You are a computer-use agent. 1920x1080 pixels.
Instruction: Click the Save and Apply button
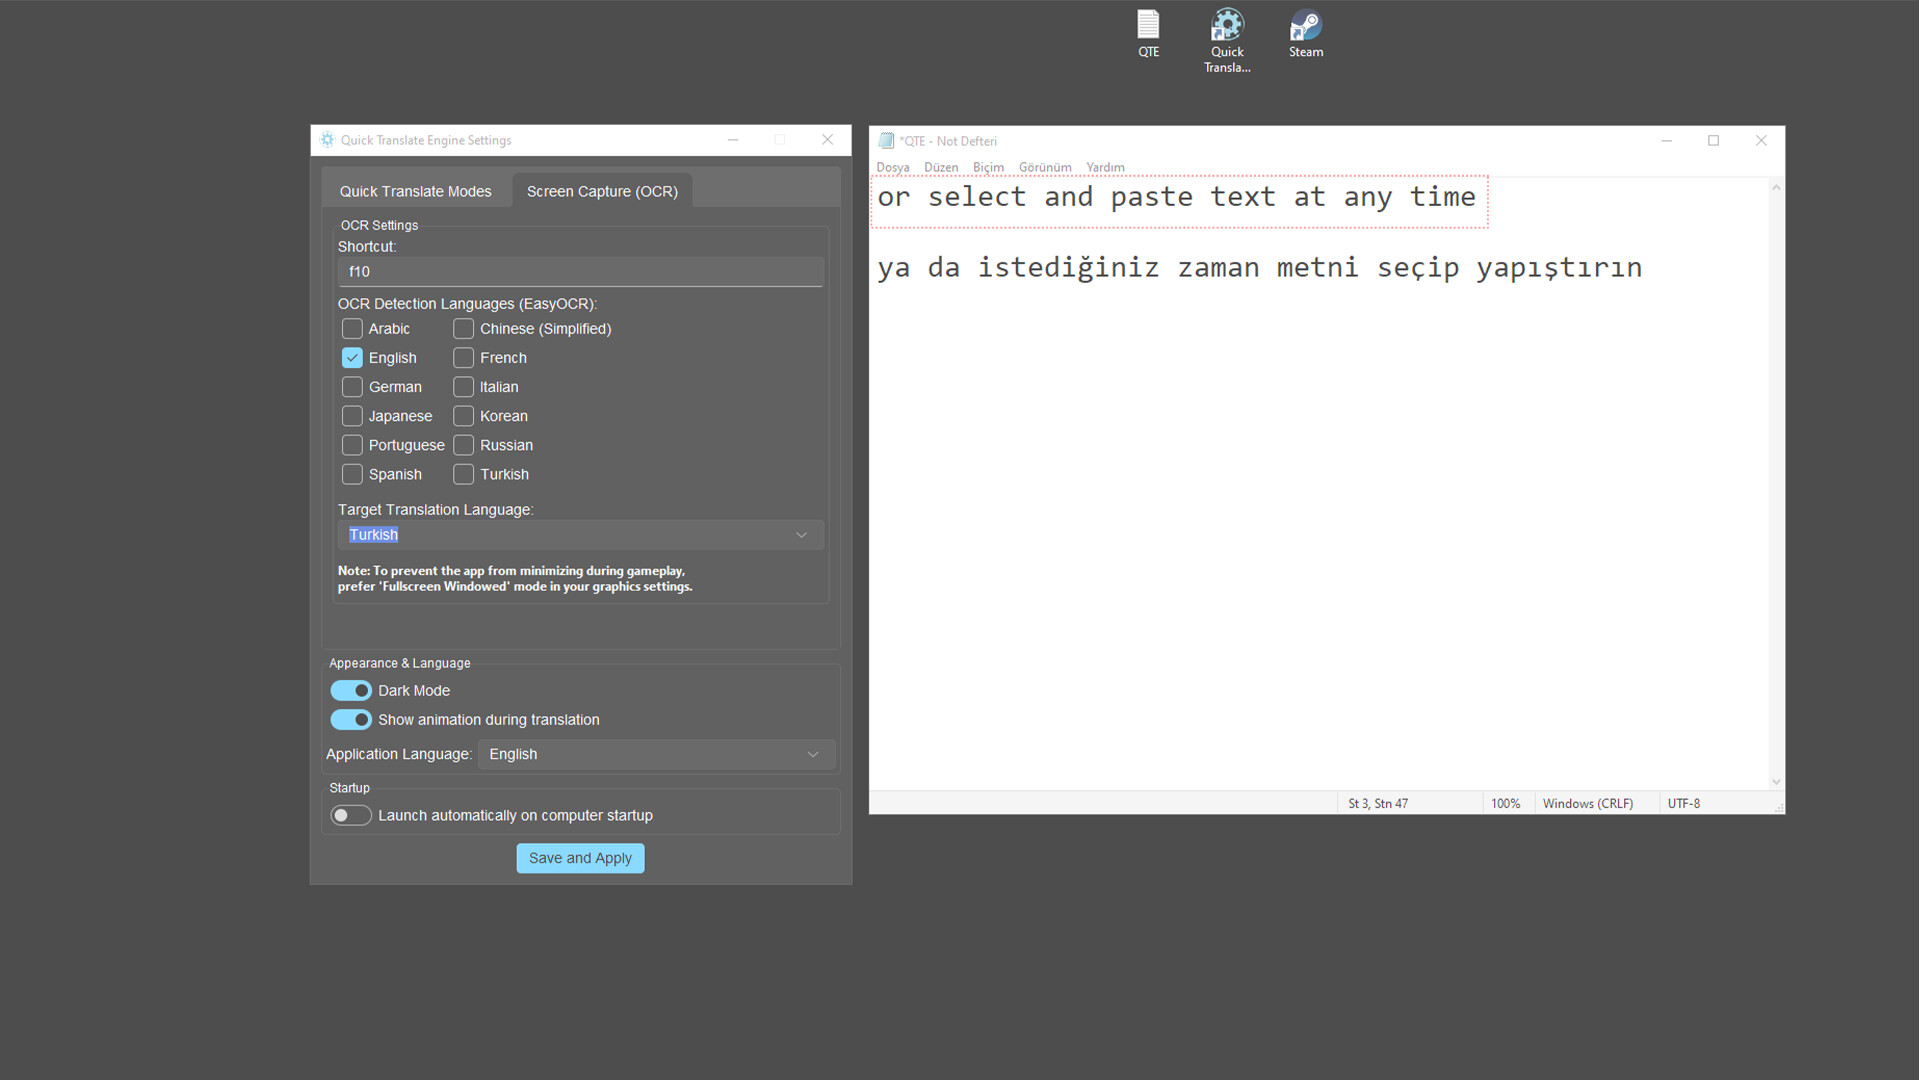click(580, 858)
